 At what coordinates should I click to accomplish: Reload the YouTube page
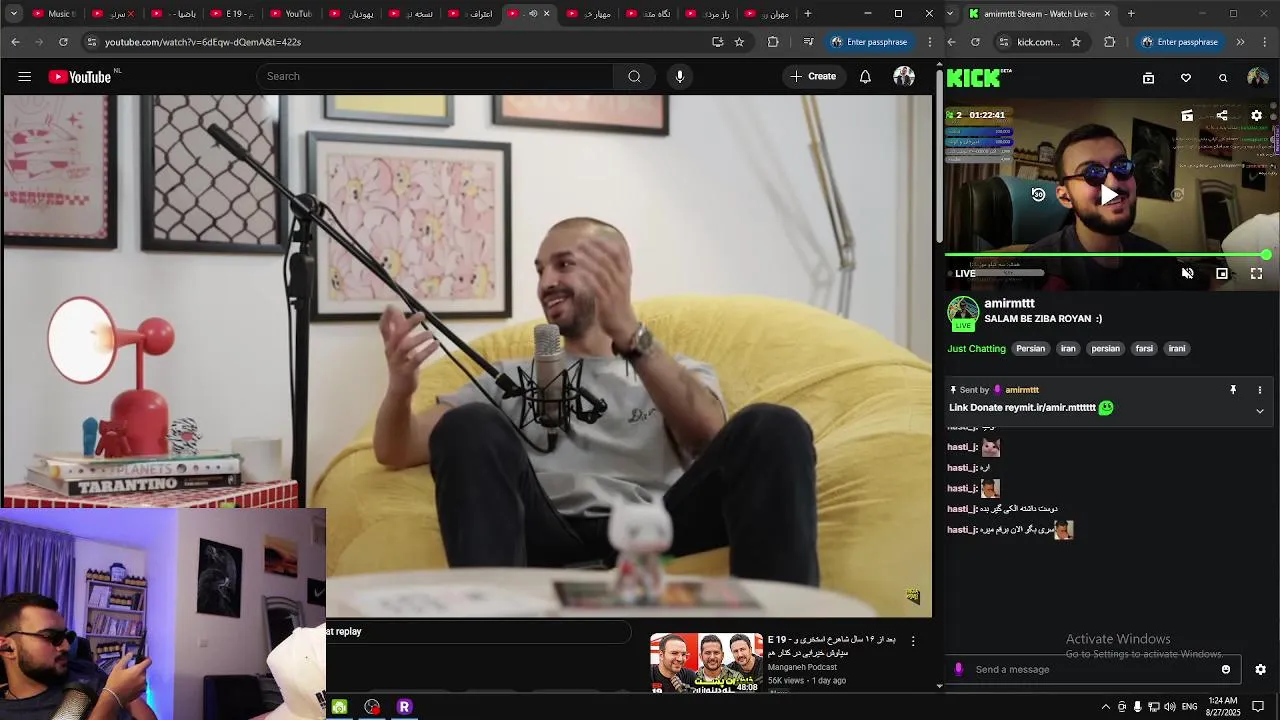(63, 42)
